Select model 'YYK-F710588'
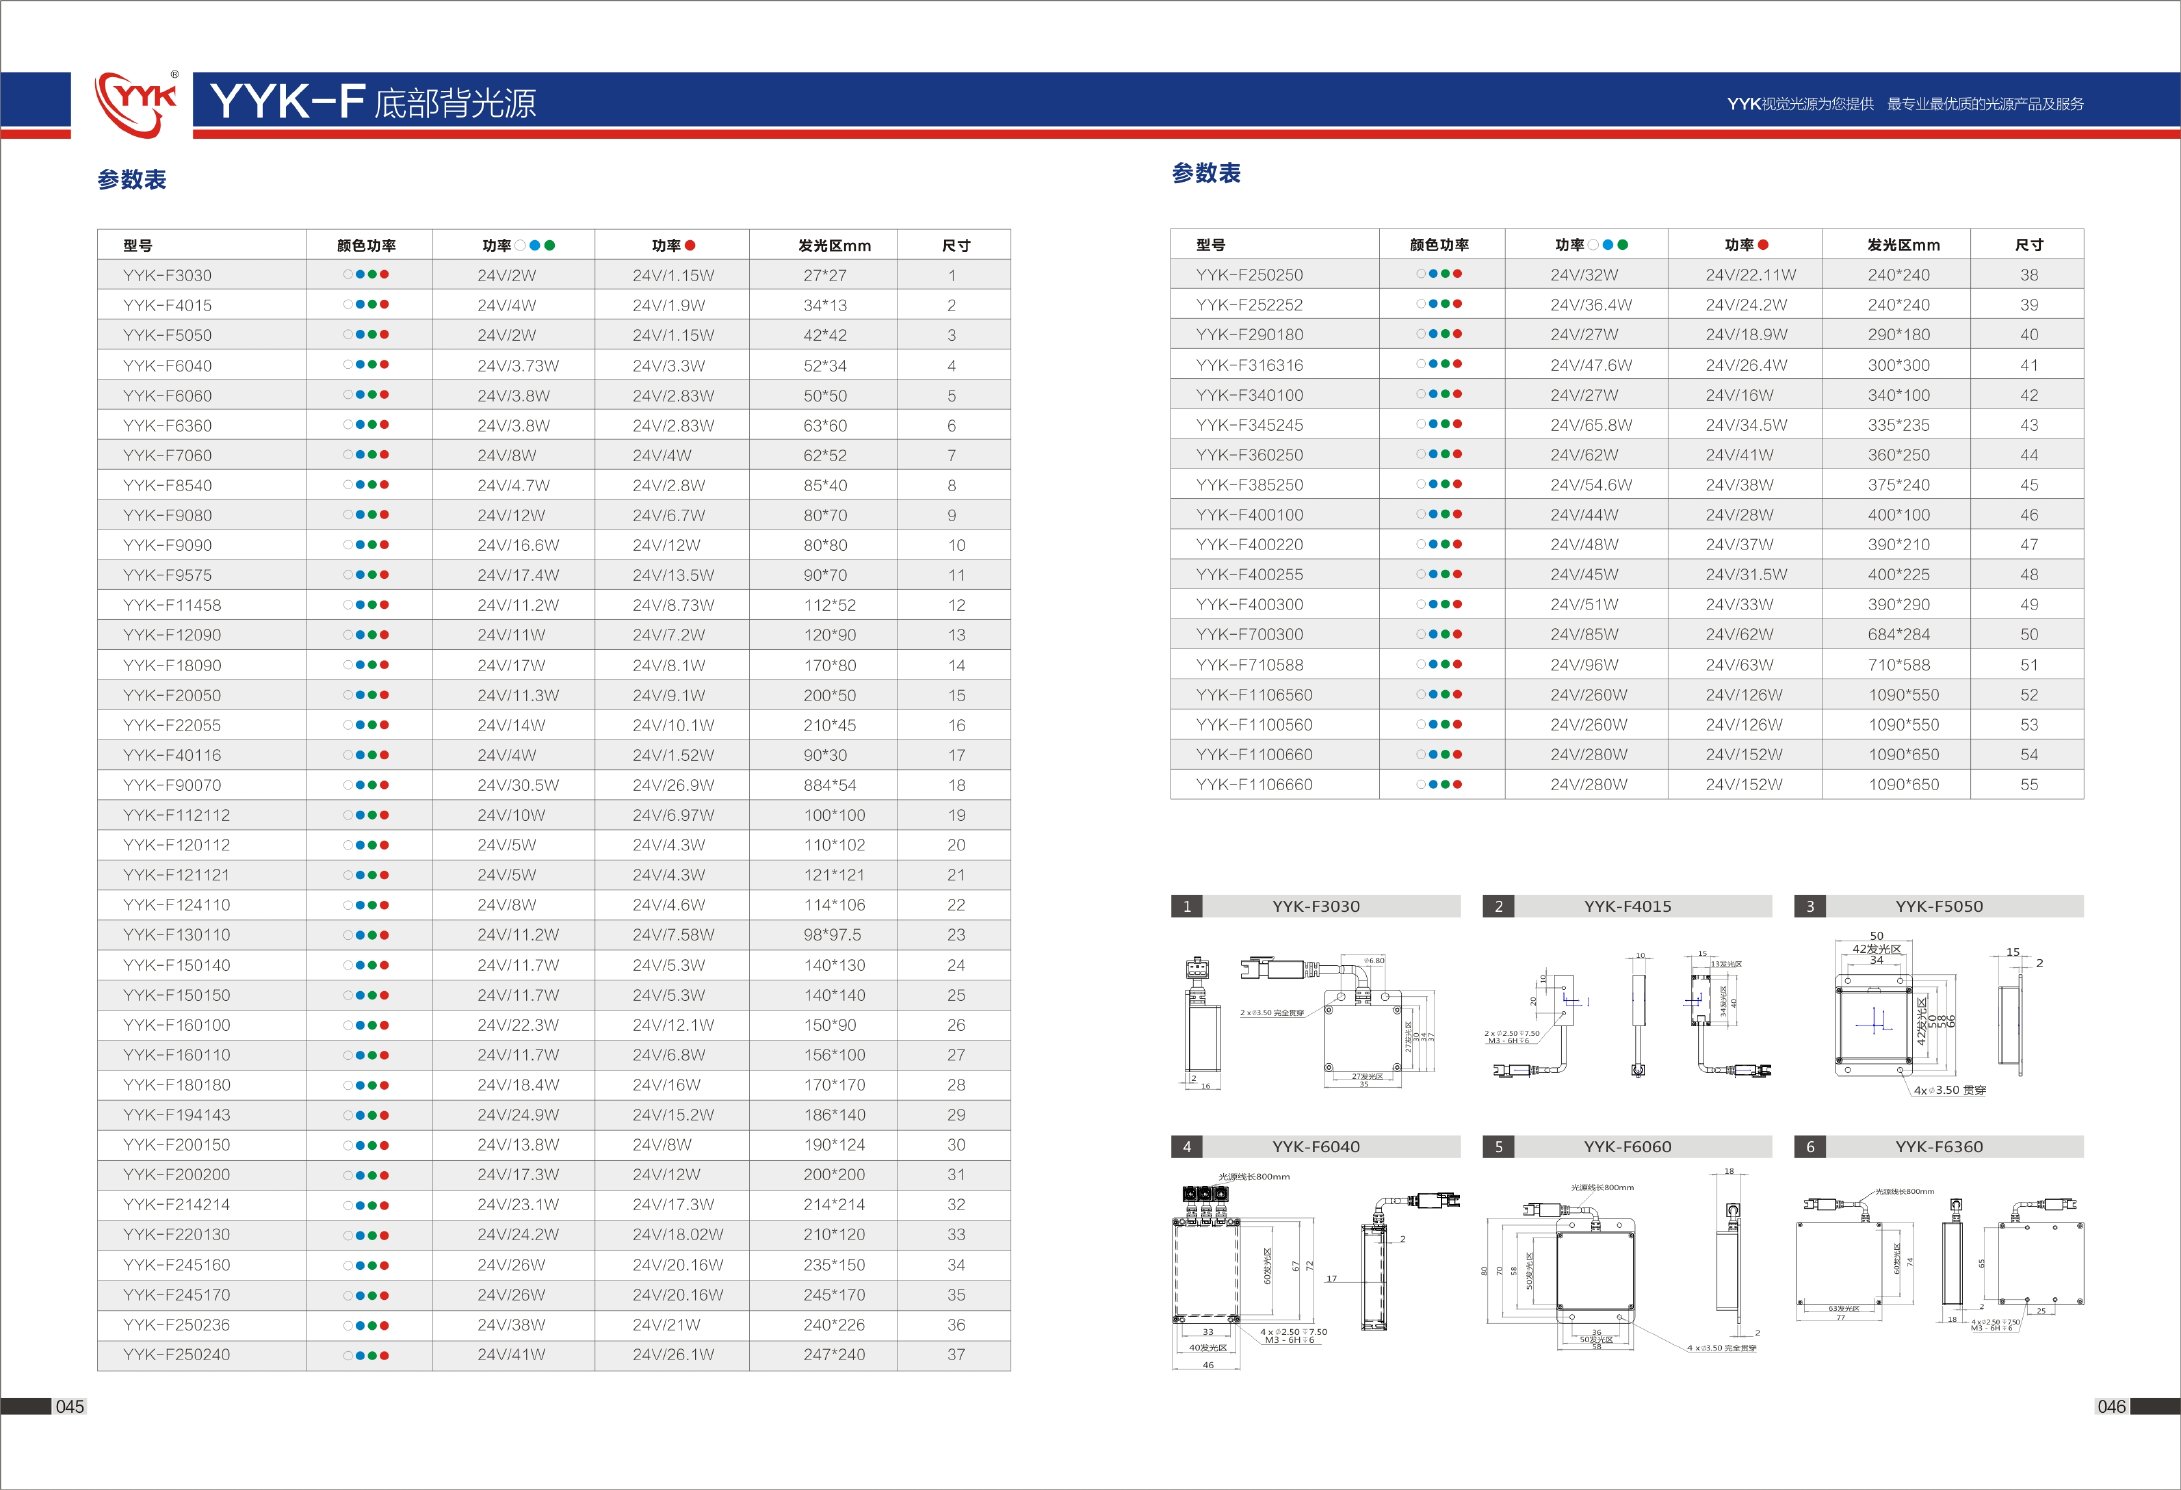Image resolution: width=2181 pixels, height=1490 pixels. (x=1249, y=665)
